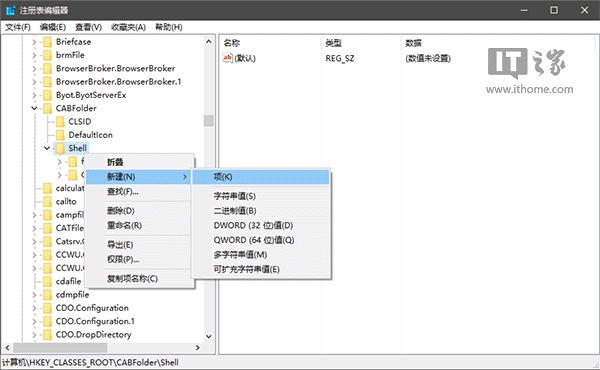Click the cdmpfile folder icon
The image size is (600, 370).
click(x=47, y=295)
